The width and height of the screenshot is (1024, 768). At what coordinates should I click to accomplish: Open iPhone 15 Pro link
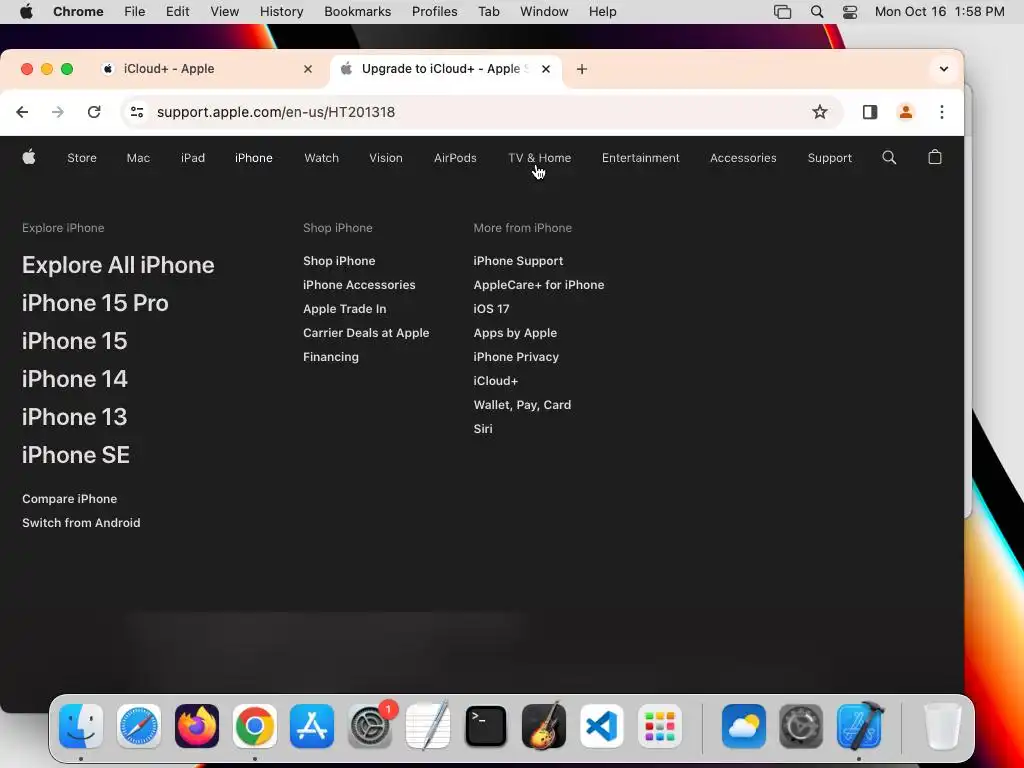pos(95,303)
